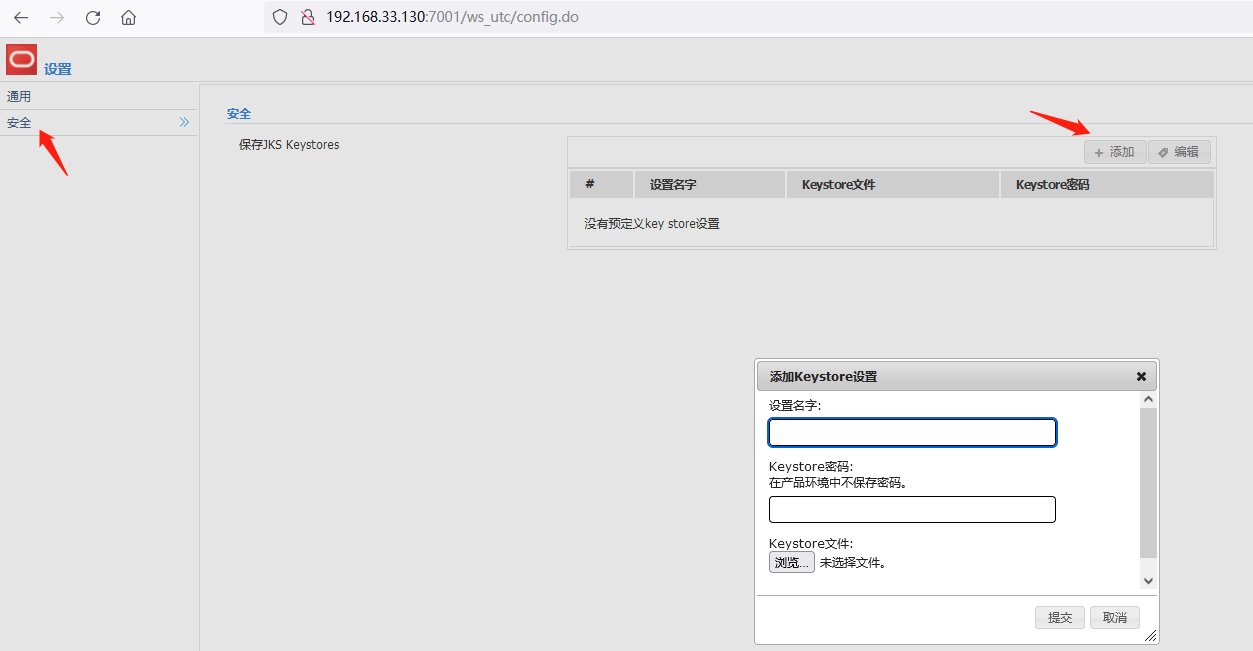
Task: Click the address bar URL
Action: [x=452, y=17]
